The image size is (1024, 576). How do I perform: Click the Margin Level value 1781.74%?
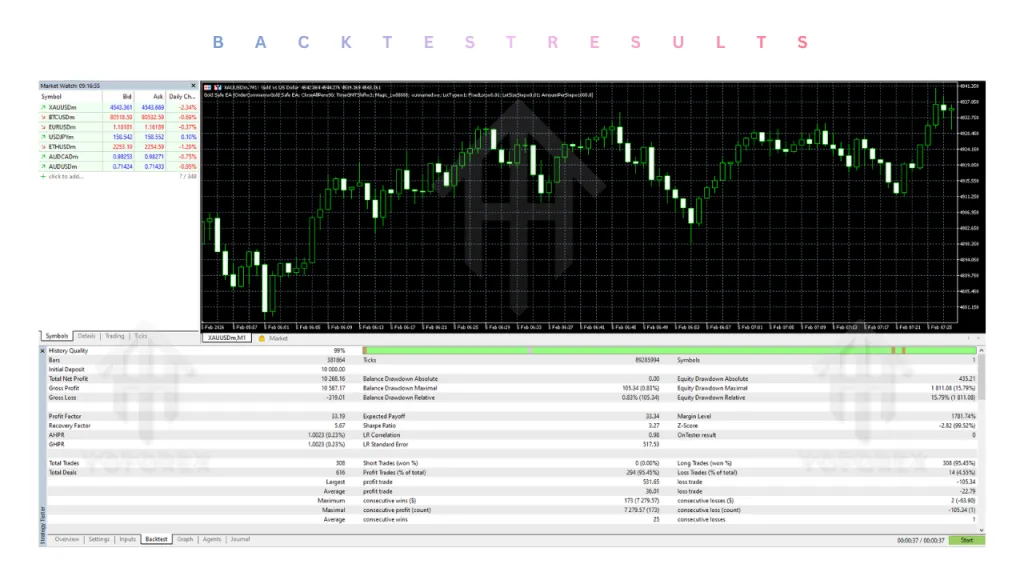[963, 416]
